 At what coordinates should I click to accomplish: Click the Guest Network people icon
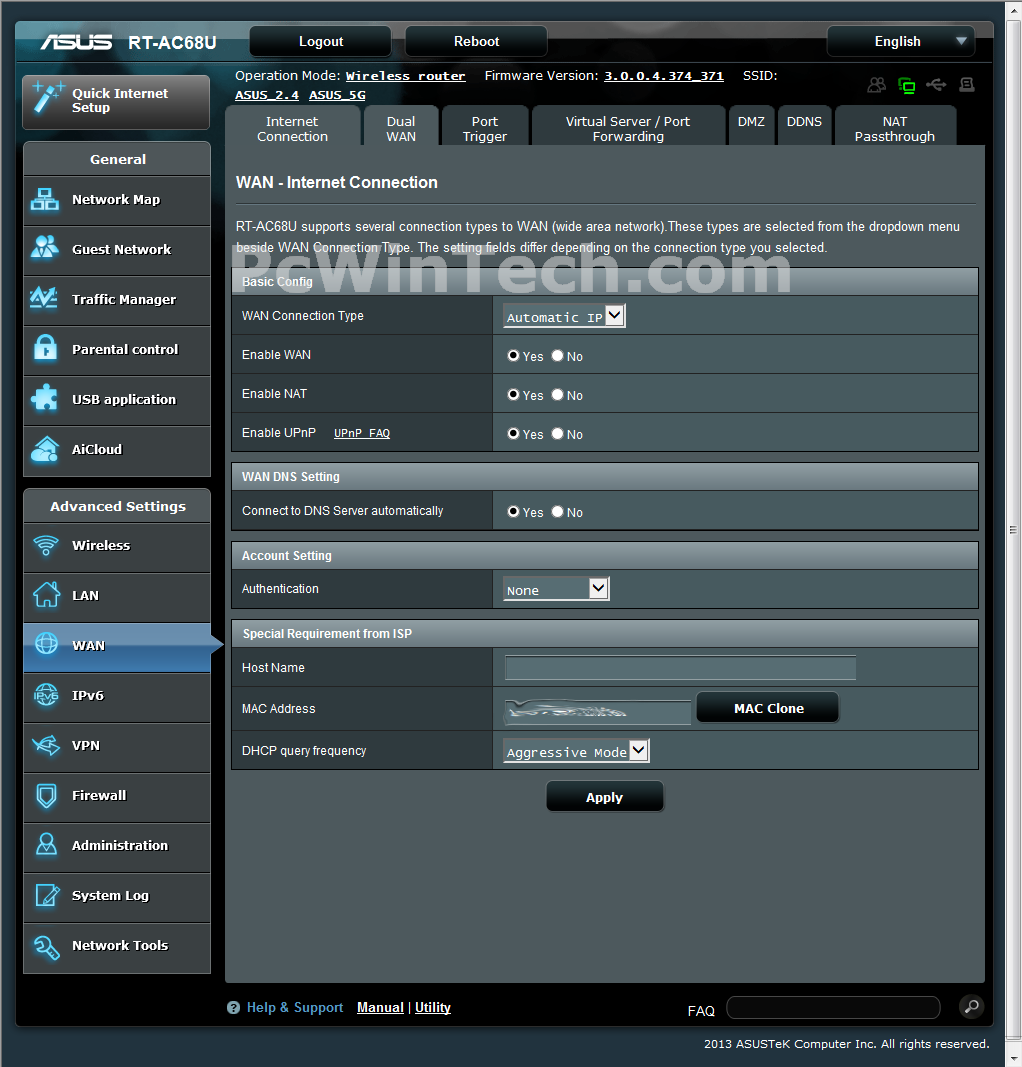pyautogui.click(x=45, y=248)
